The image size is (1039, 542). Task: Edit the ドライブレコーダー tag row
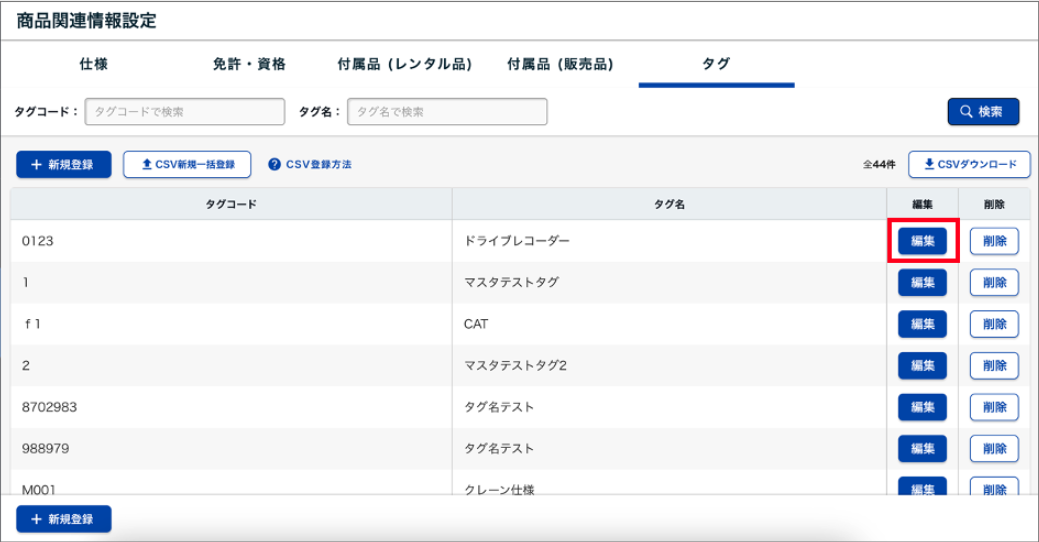pos(922,241)
